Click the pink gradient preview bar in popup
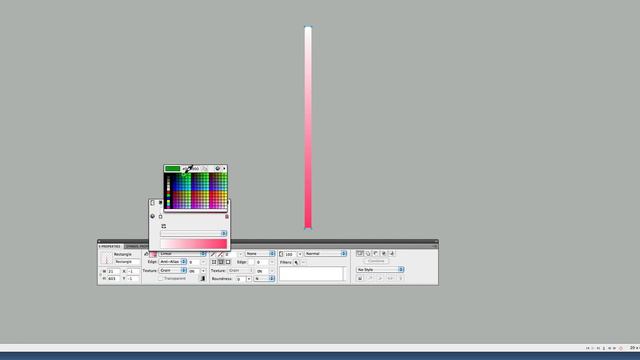The image size is (640, 360). click(x=193, y=244)
